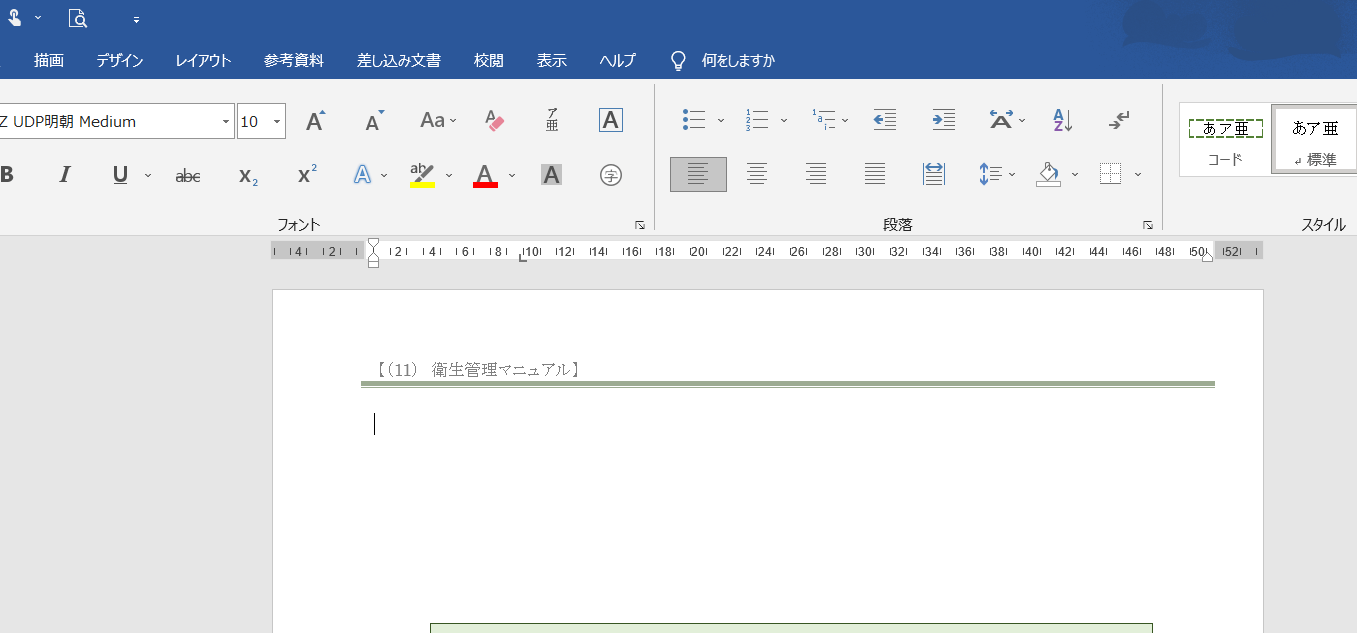Screen dimensions: 1357x633
Task: Shrink font size with the smaller A icon
Action: (374, 121)
